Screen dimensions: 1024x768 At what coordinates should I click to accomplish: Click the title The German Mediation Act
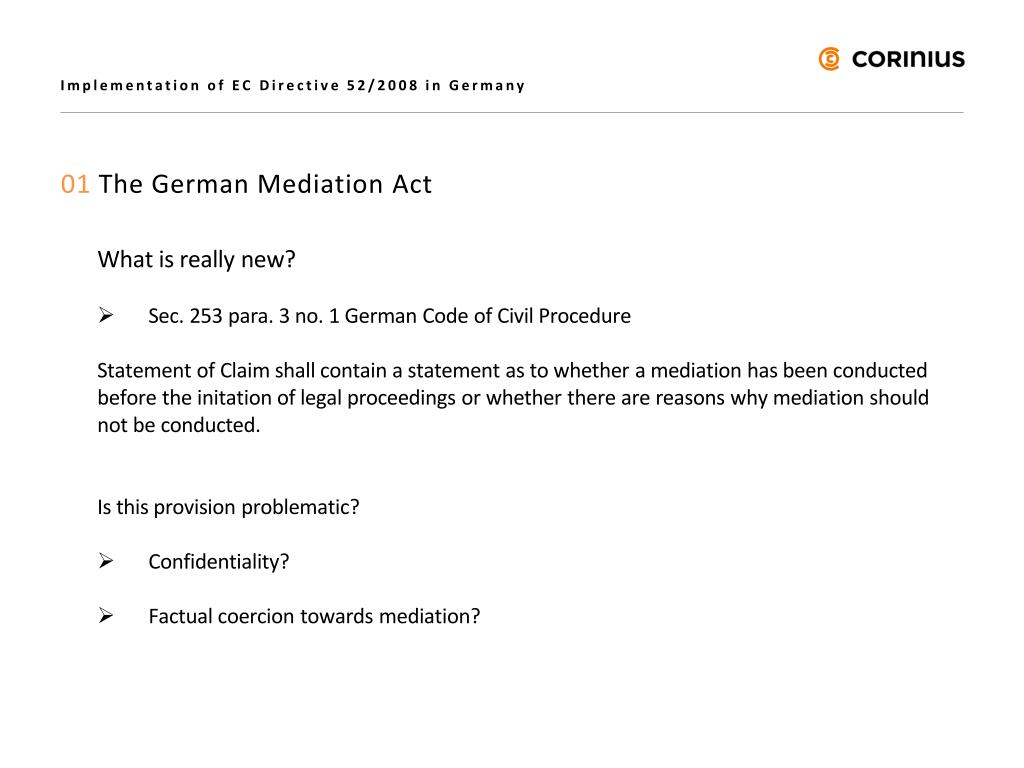pos(266,185)
